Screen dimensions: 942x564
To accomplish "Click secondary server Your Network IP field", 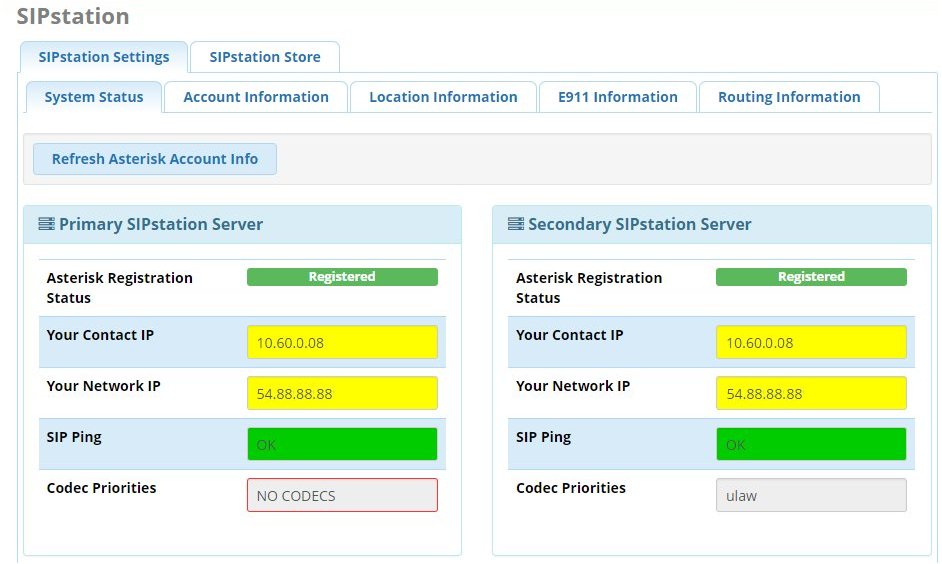I will (811, 393).
